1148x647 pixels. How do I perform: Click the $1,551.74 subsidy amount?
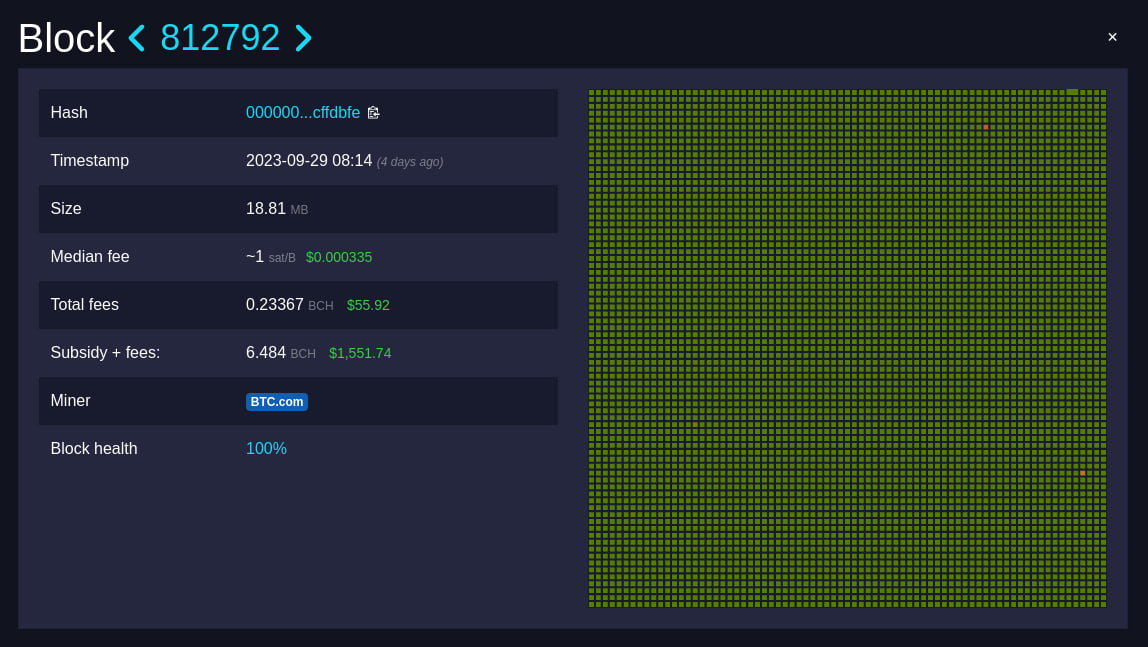click(x=359, y=354)
